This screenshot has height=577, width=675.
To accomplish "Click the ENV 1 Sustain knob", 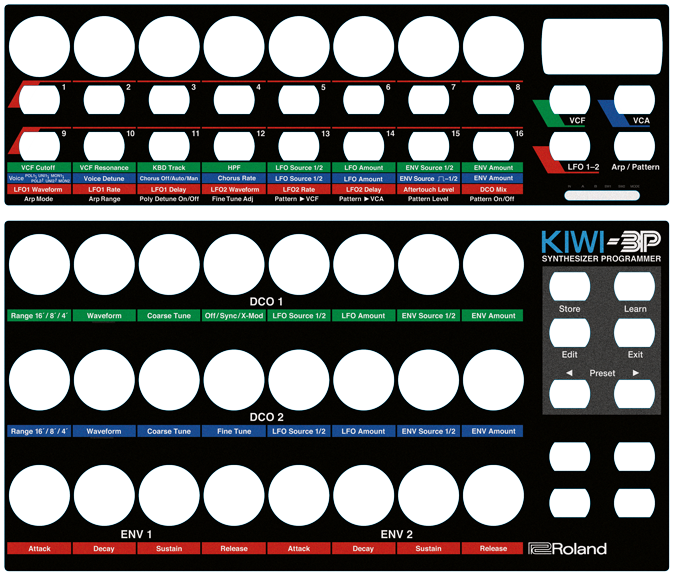I will [169, 496].
